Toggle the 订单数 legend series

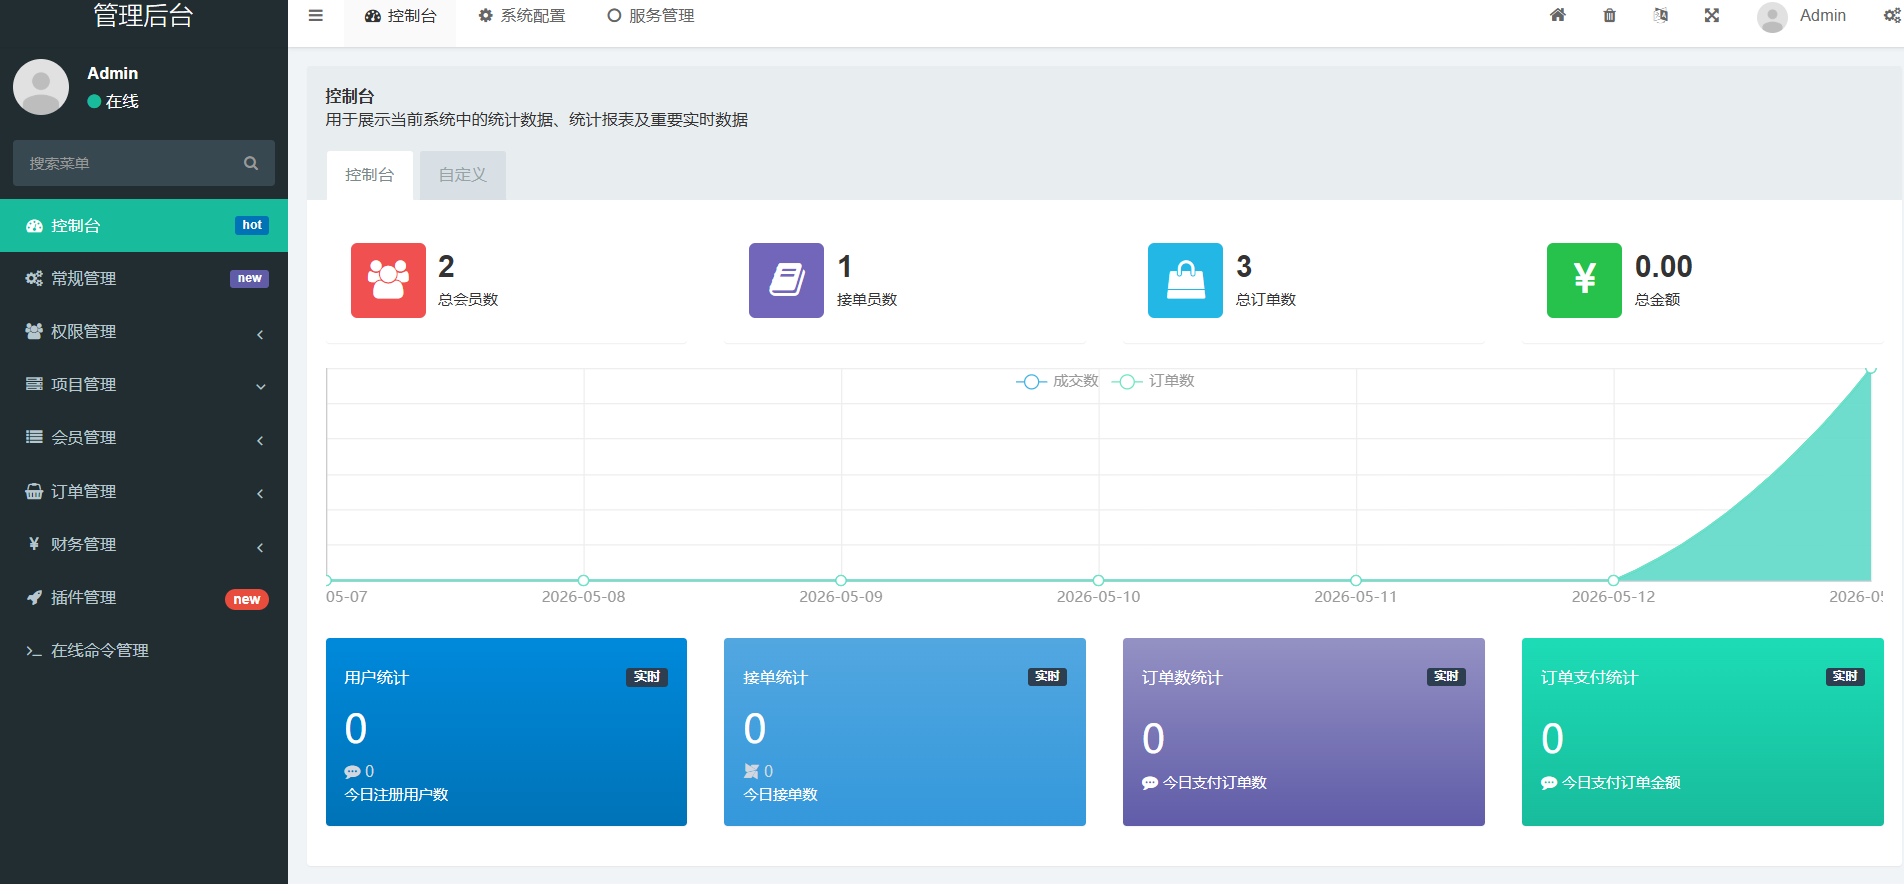point(1153,381)
